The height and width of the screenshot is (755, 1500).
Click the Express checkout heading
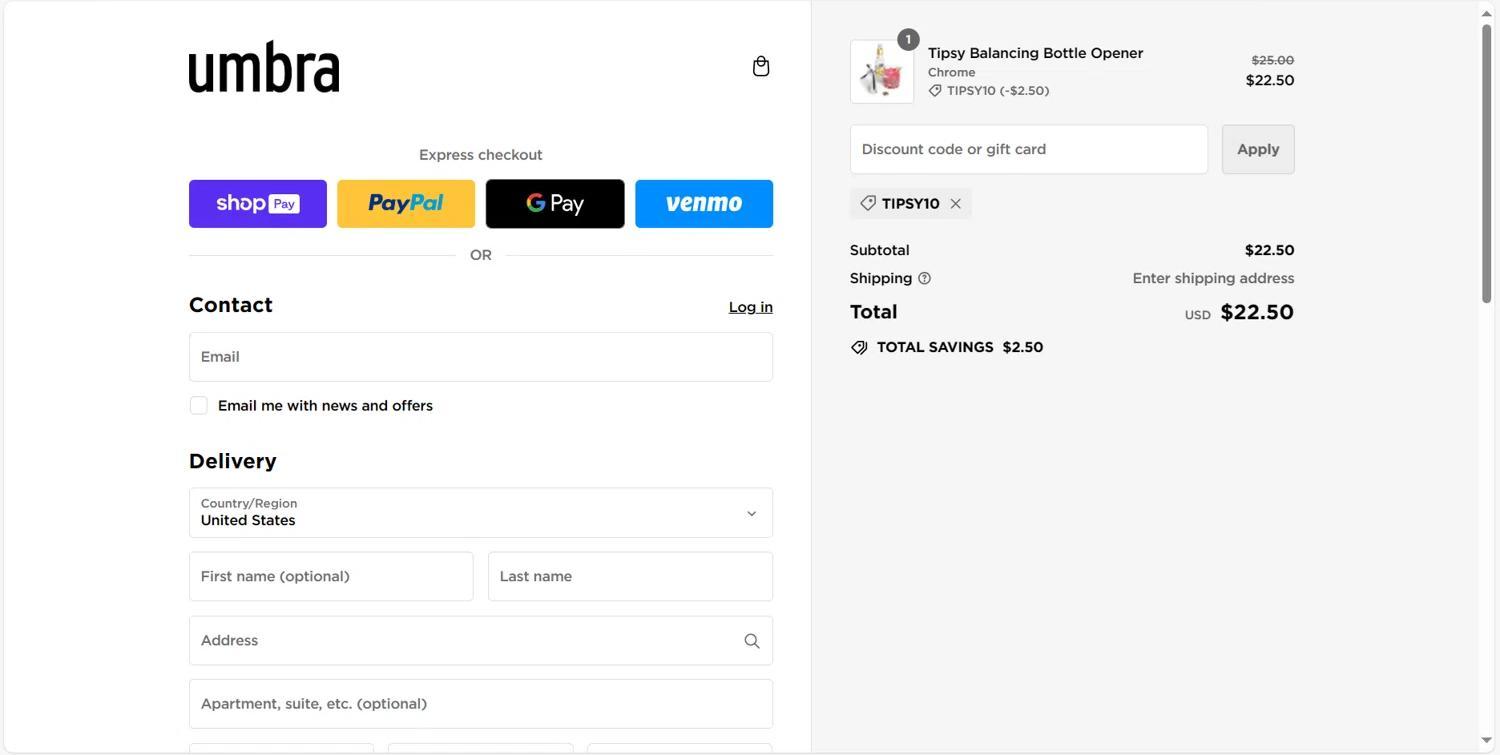[481, 155]
